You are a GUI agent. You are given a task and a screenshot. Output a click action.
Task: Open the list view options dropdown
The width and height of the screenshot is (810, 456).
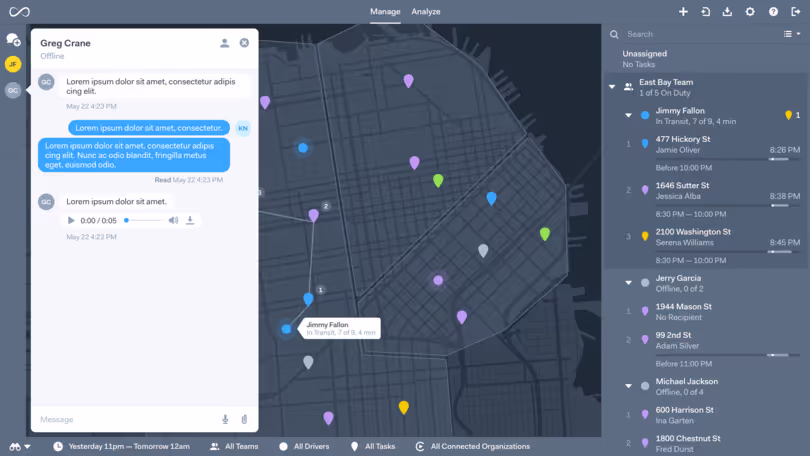[x=792, y=34]
